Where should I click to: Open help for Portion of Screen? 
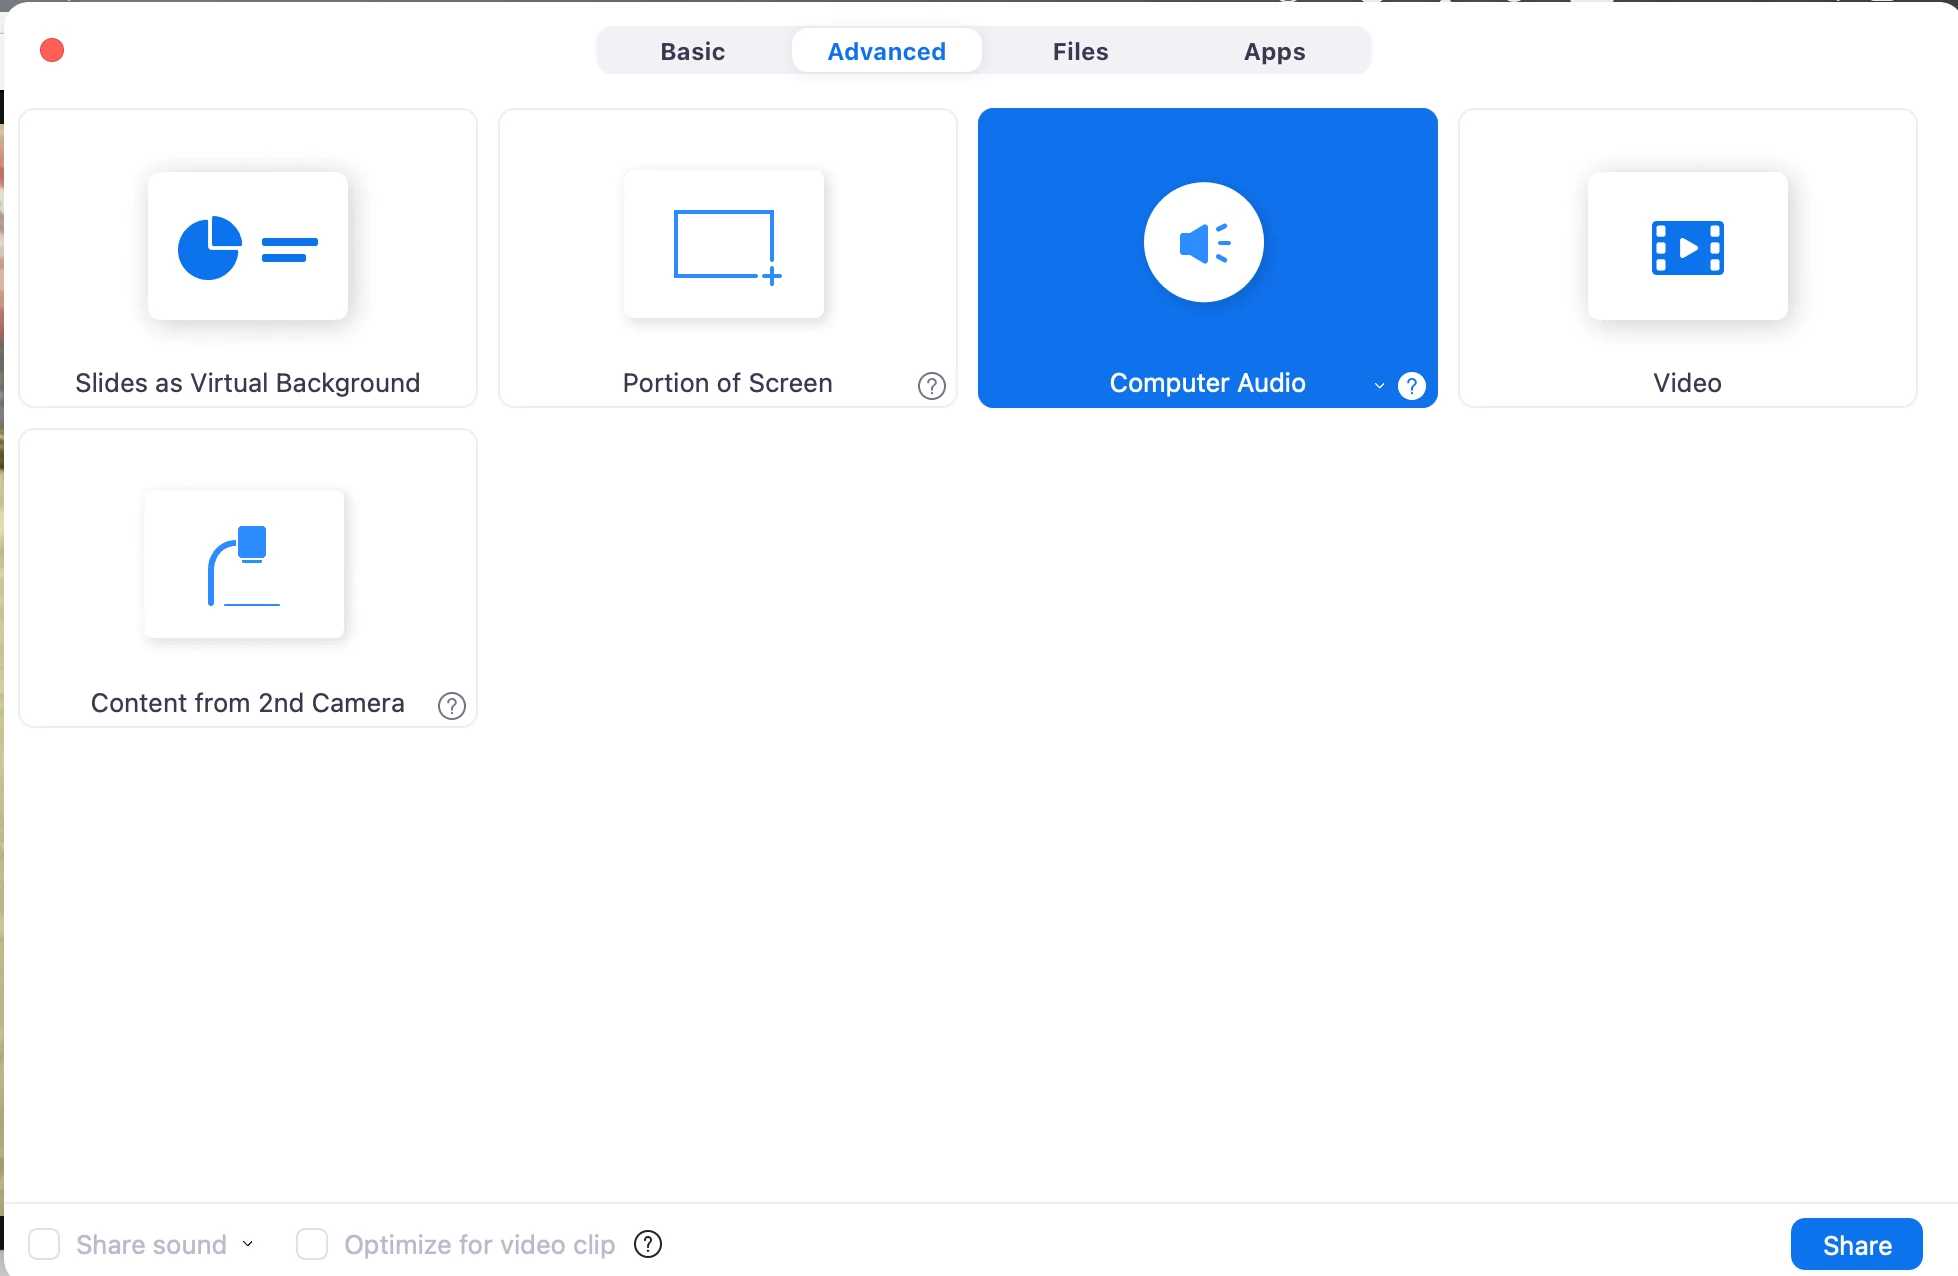pos(931,386)
